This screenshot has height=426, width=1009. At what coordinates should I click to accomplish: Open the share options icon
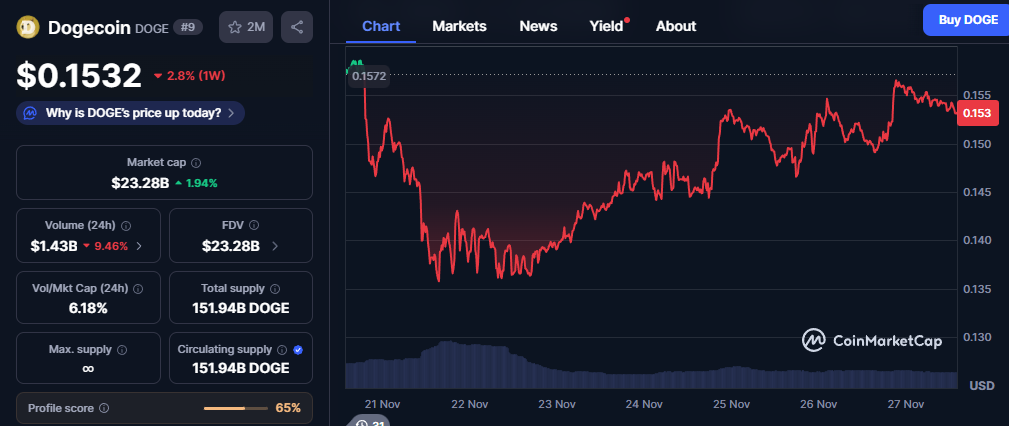296,27
